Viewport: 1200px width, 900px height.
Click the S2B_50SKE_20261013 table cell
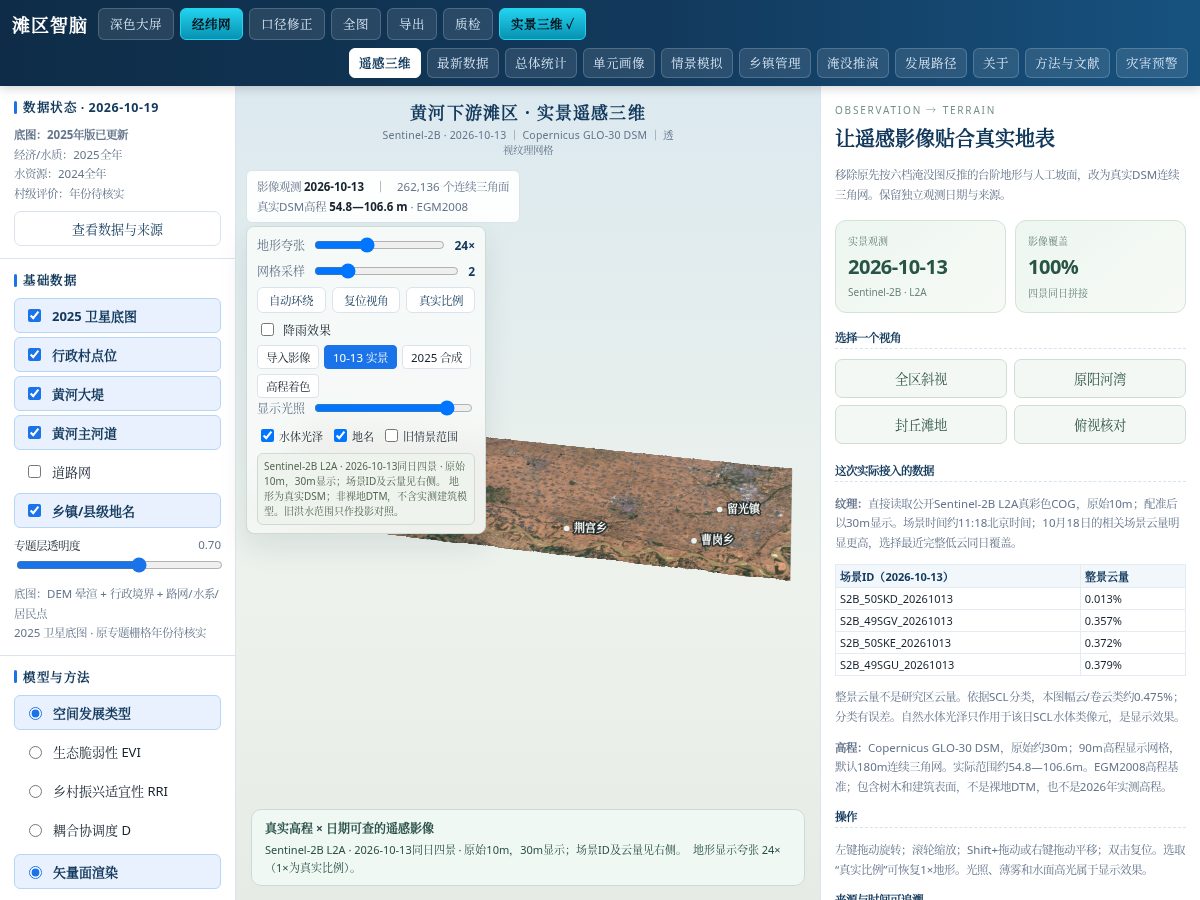(x=958, y=643)
